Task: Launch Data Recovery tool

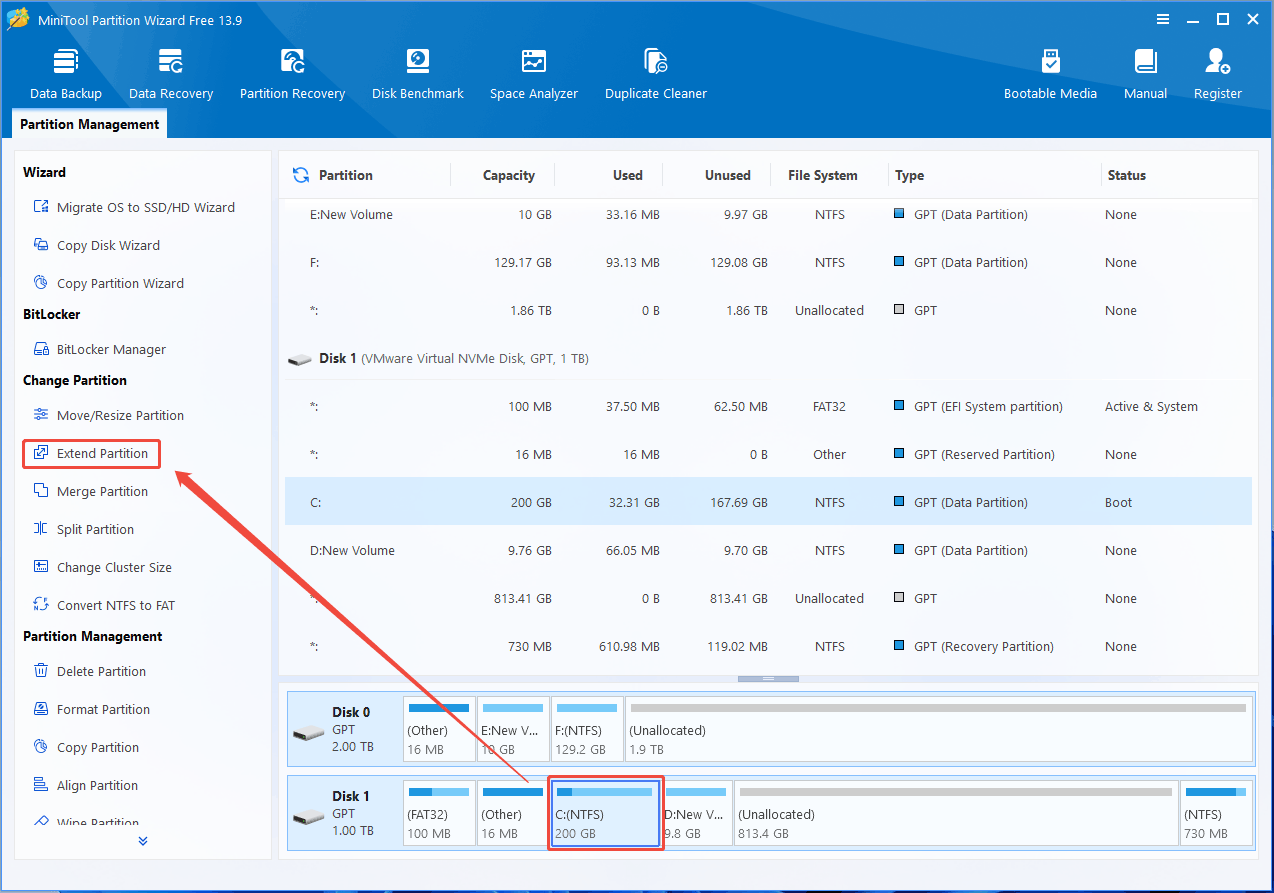Action: click(171, 74)
